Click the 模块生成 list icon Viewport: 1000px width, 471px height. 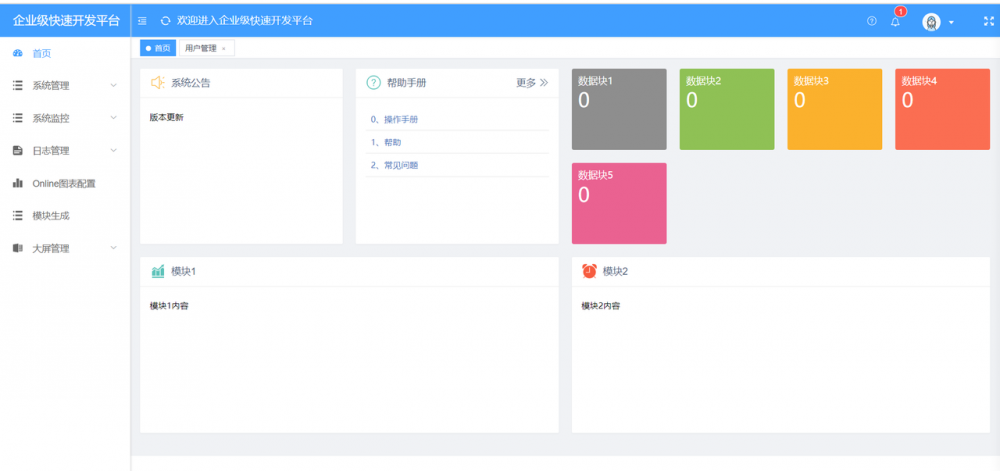(18, 215)
